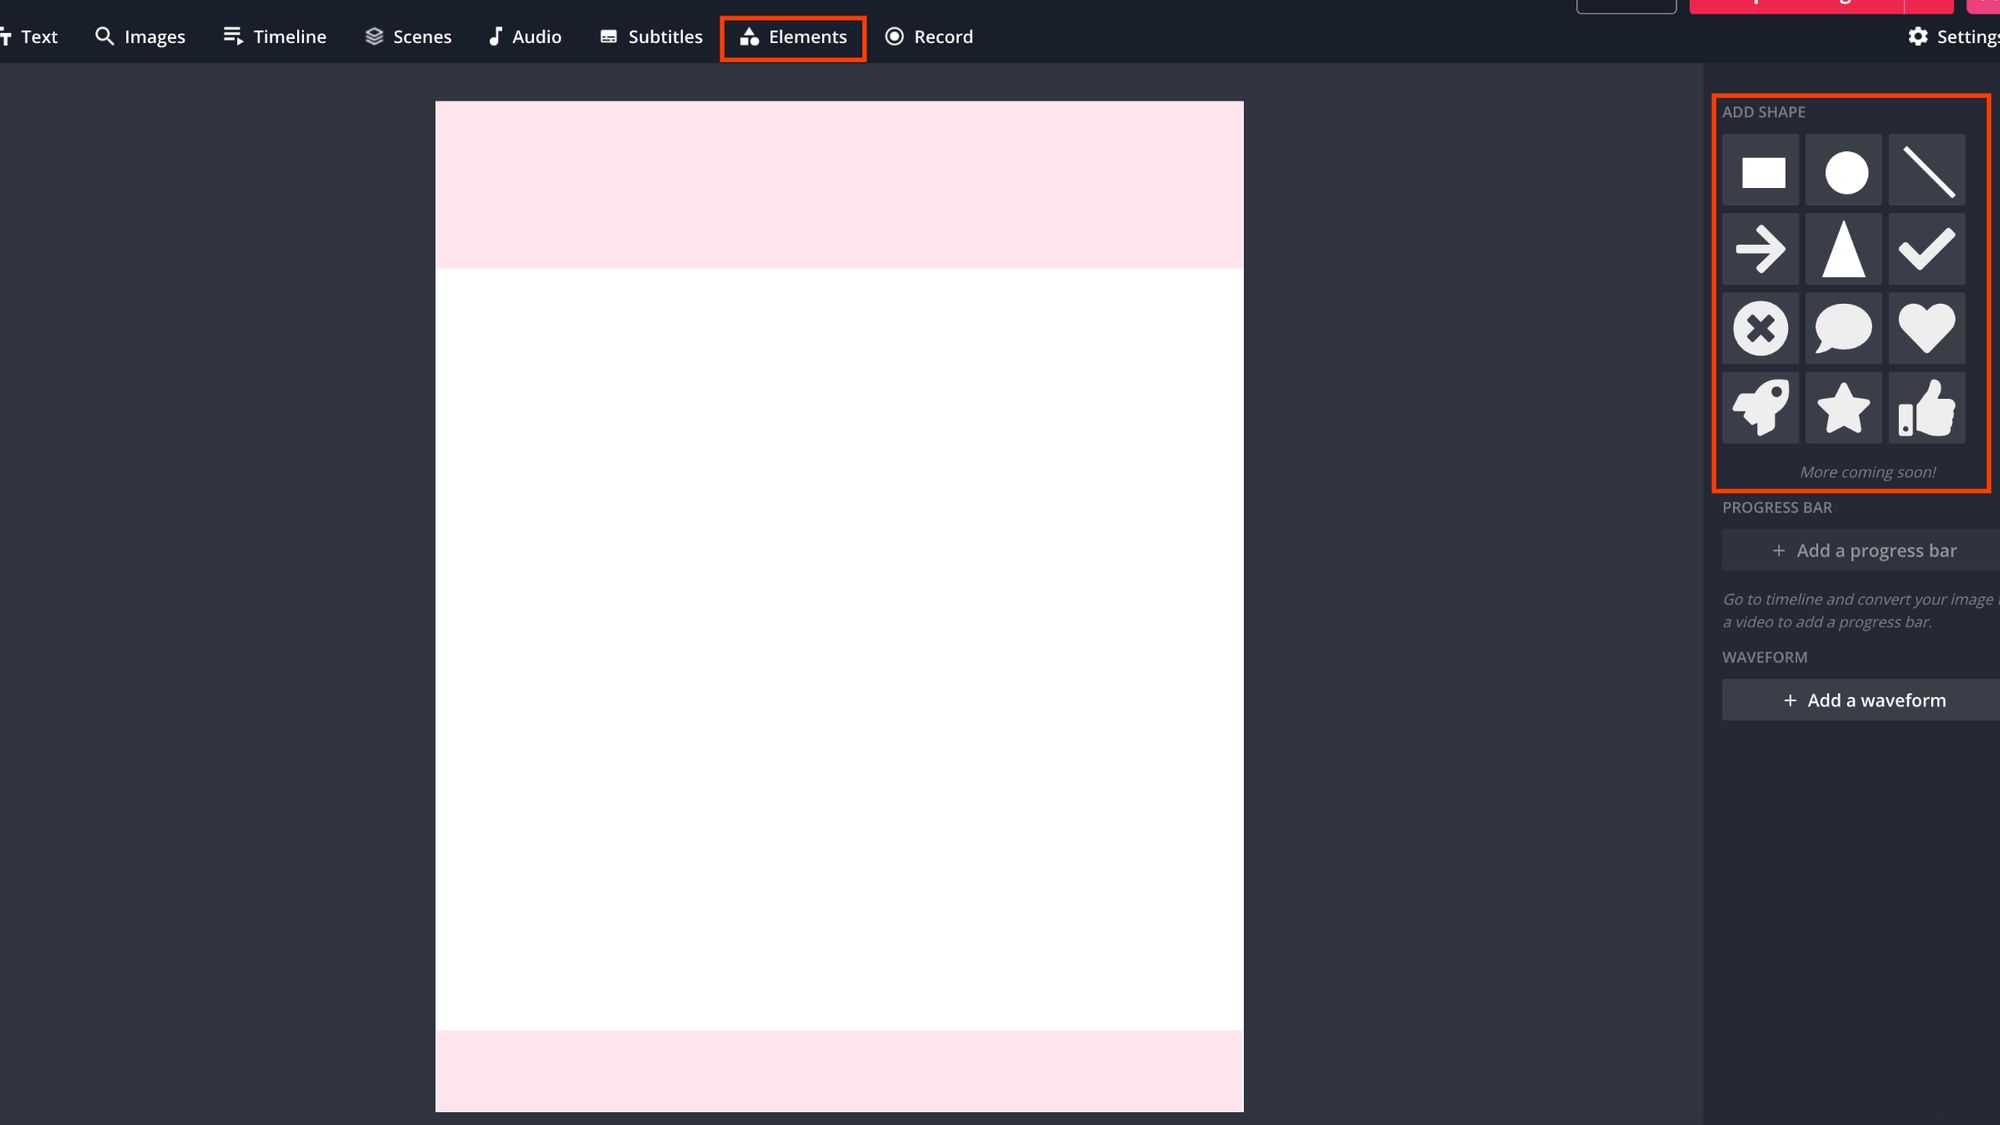Click Add a progress bar
2000x1125 pixels.
click(x=1863, y=551)
